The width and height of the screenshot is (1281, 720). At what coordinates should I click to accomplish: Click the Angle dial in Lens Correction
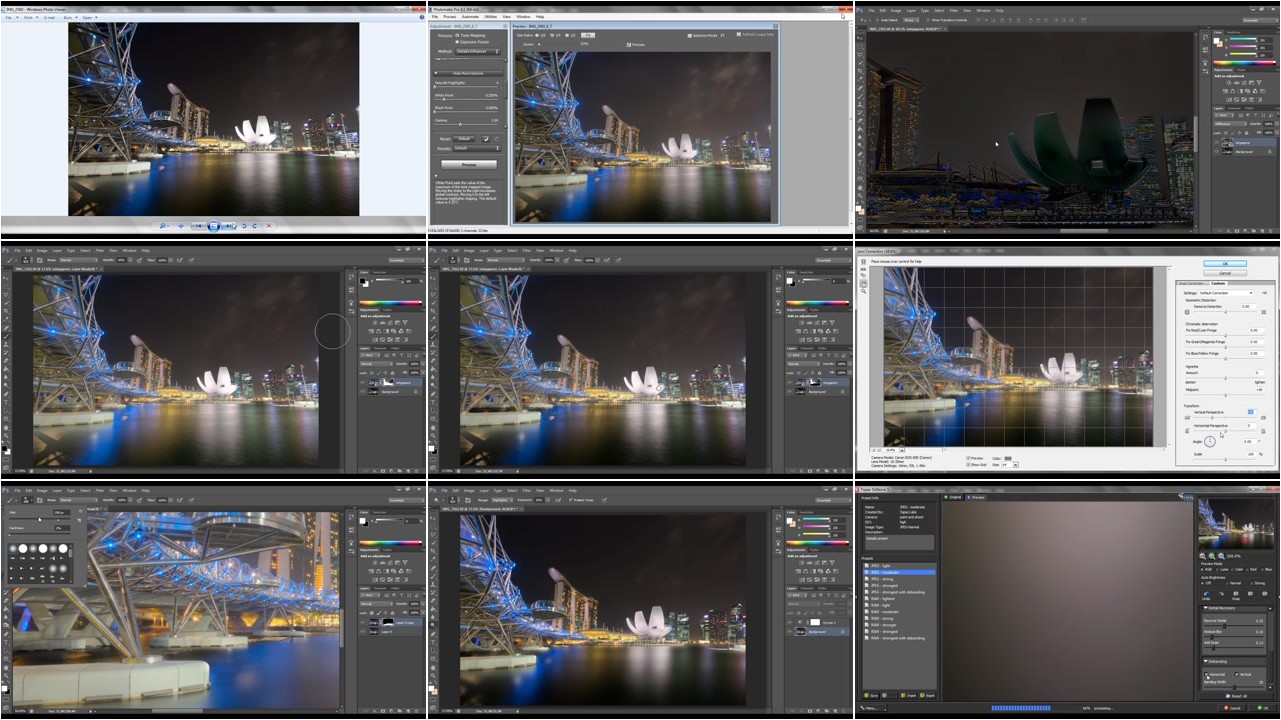[1210, 441]
